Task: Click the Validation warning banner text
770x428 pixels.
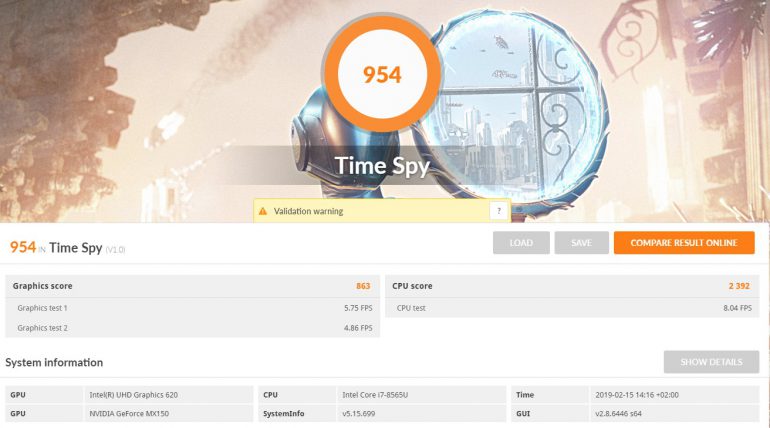Action: (308, 212)
